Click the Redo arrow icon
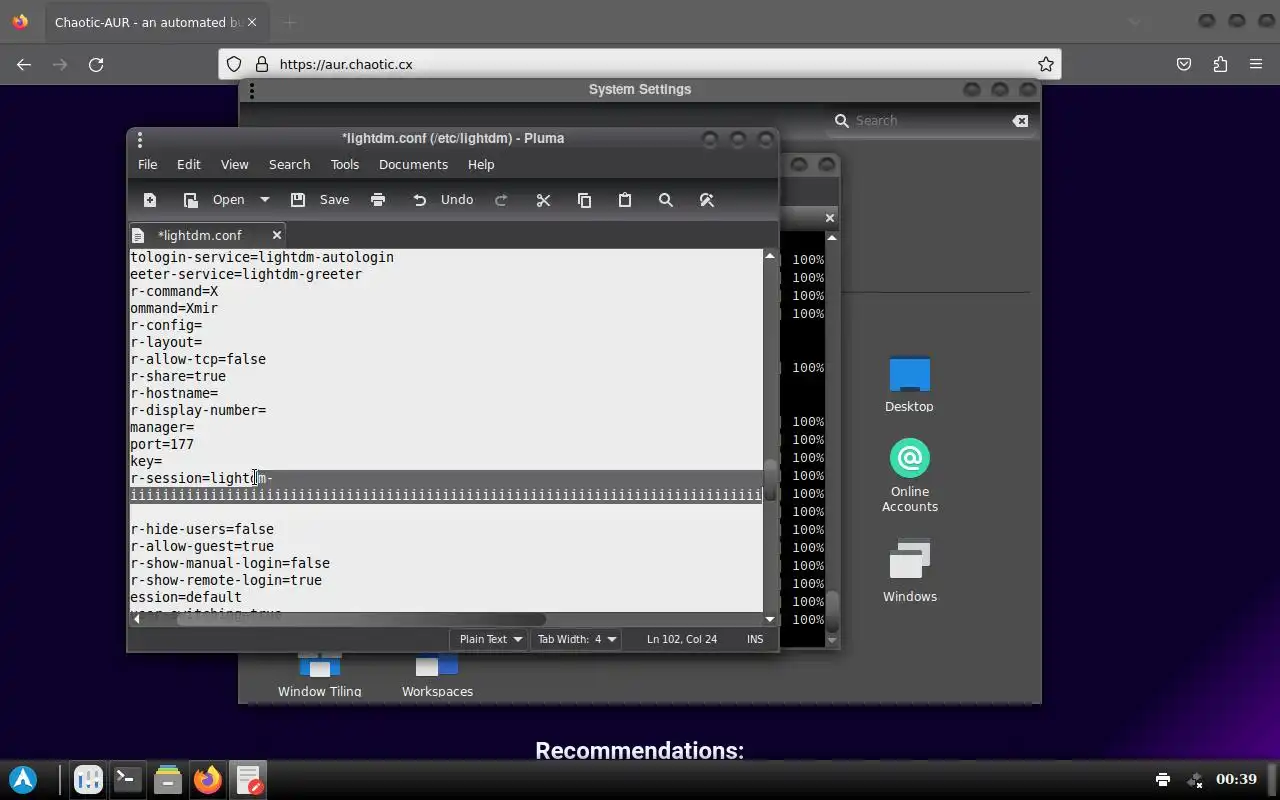Viewport: 1280px width, 800px height. [x=501, y=200]
